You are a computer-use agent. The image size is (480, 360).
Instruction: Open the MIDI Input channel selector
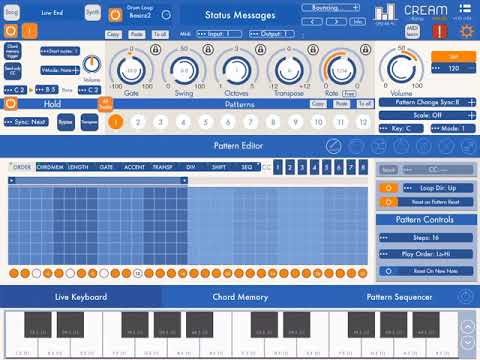coord(219,34)
